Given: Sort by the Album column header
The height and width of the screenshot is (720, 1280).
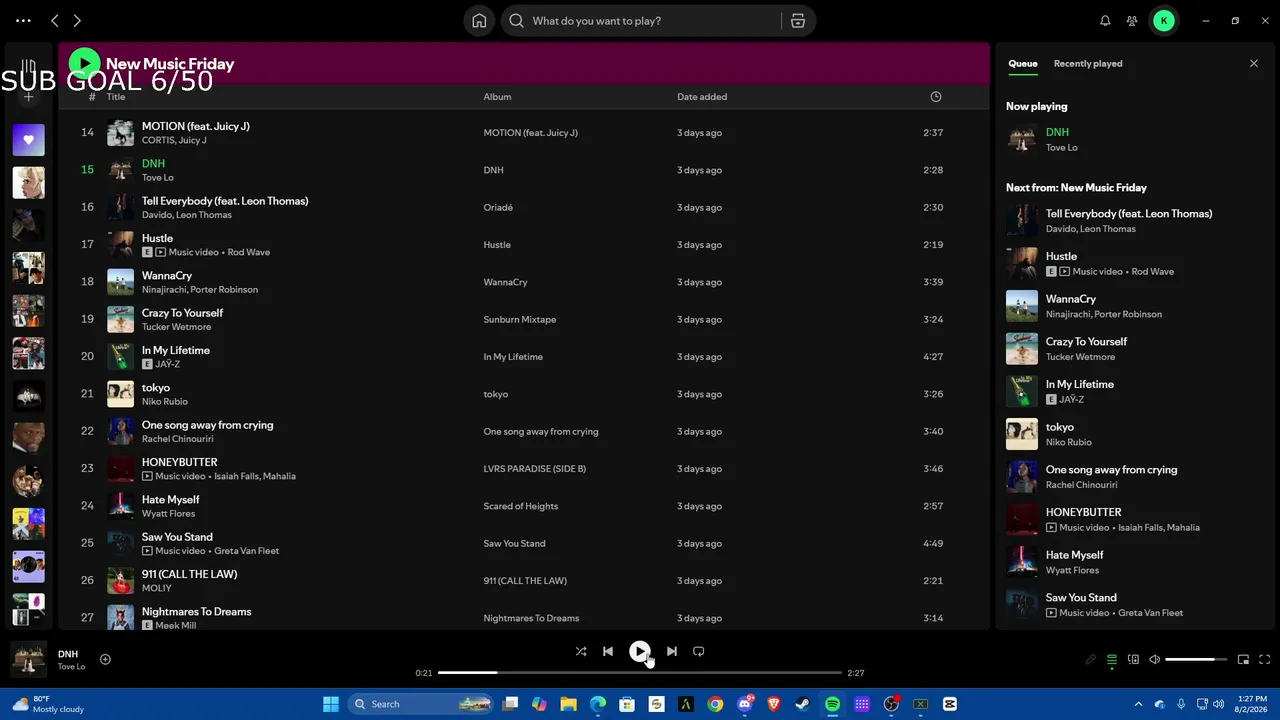Looking at the screenshot, I should tap(497, 97).
